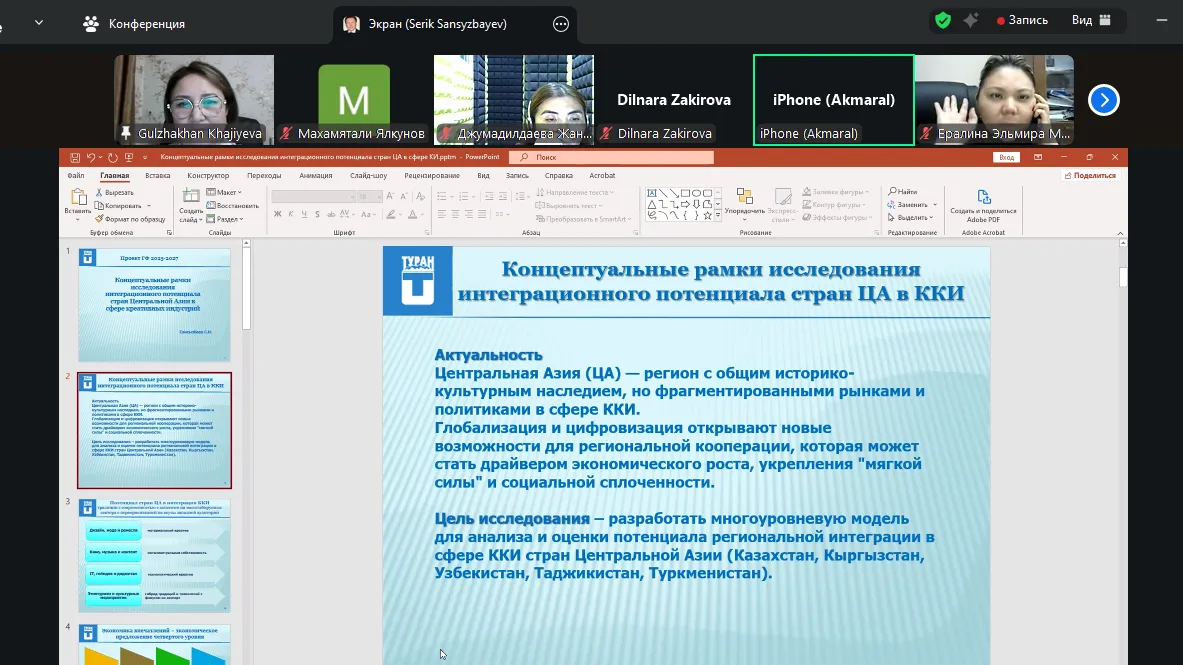The width and height of the screenshot is (1183, 665).
Task: Click the Найти find button
Action: coord(905,192)
